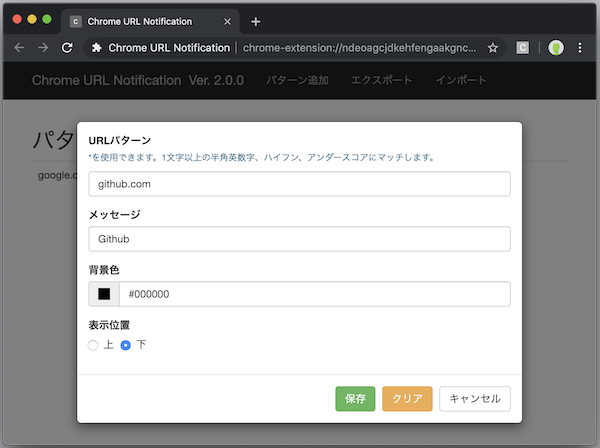
Task: Open the パターン追加 menu item
Action: coord(297,80)
